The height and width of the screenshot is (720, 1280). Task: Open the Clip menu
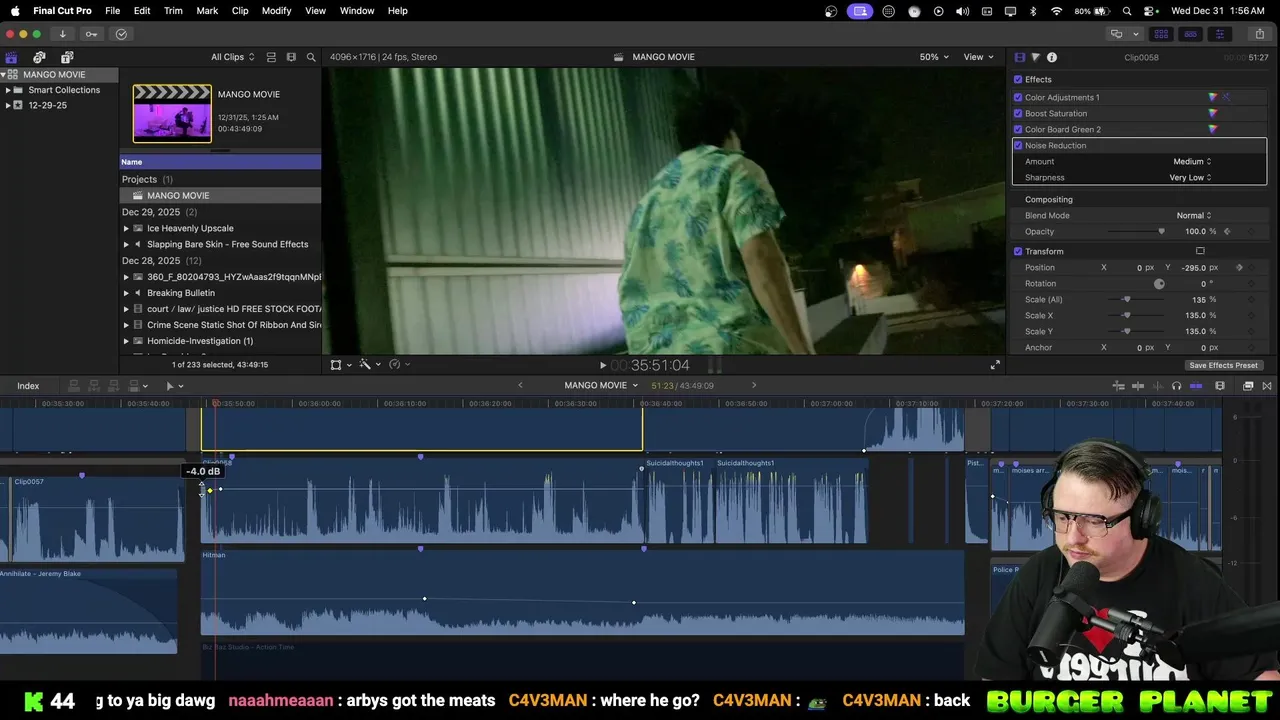click(x=240, y=11)
